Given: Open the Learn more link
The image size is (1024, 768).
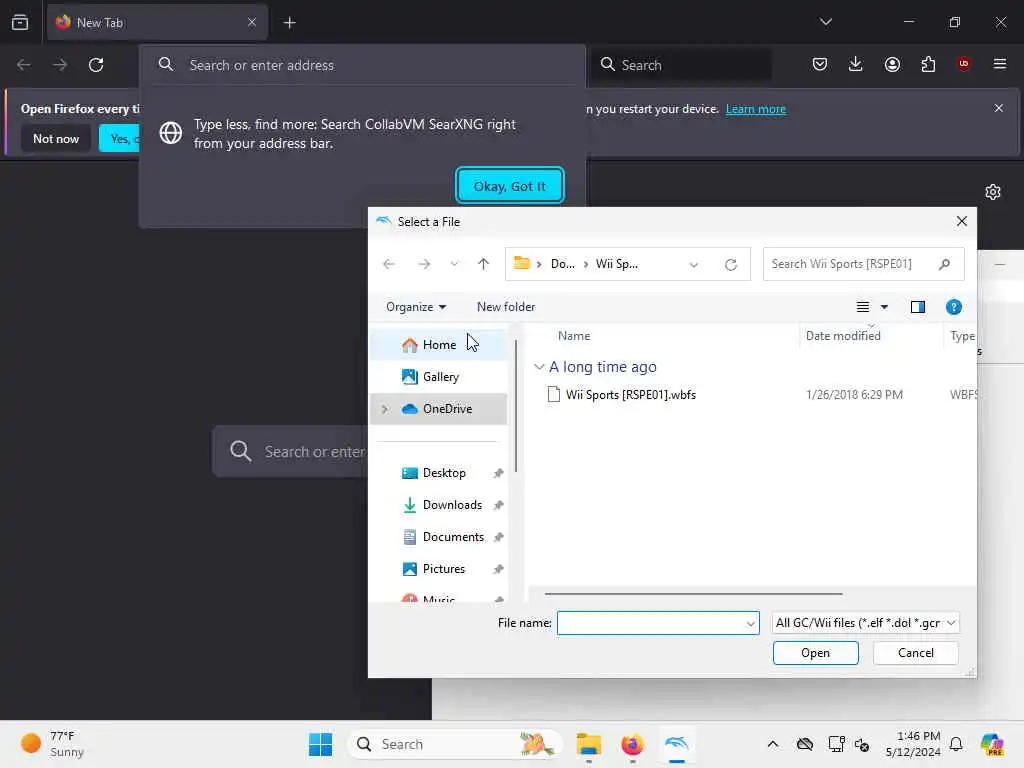Looking at the screenshot, I should click(756, 109).
